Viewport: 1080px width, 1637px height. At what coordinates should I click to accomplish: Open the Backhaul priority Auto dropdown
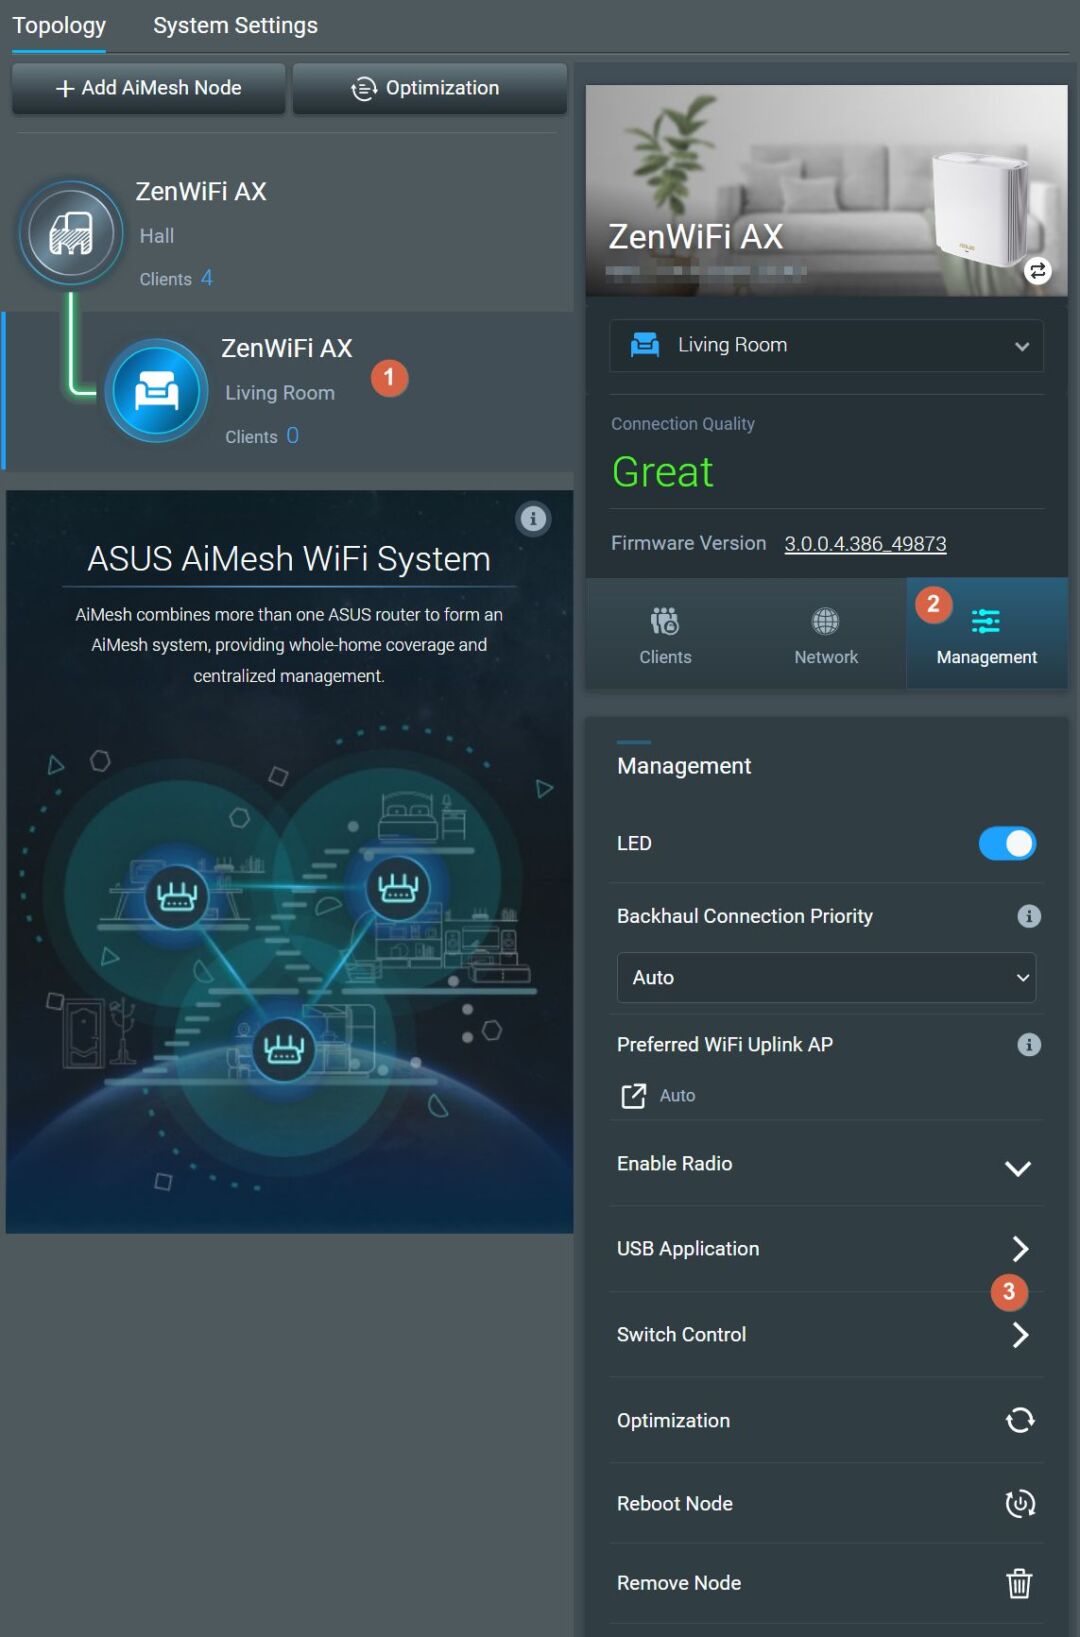pos(826,977)
